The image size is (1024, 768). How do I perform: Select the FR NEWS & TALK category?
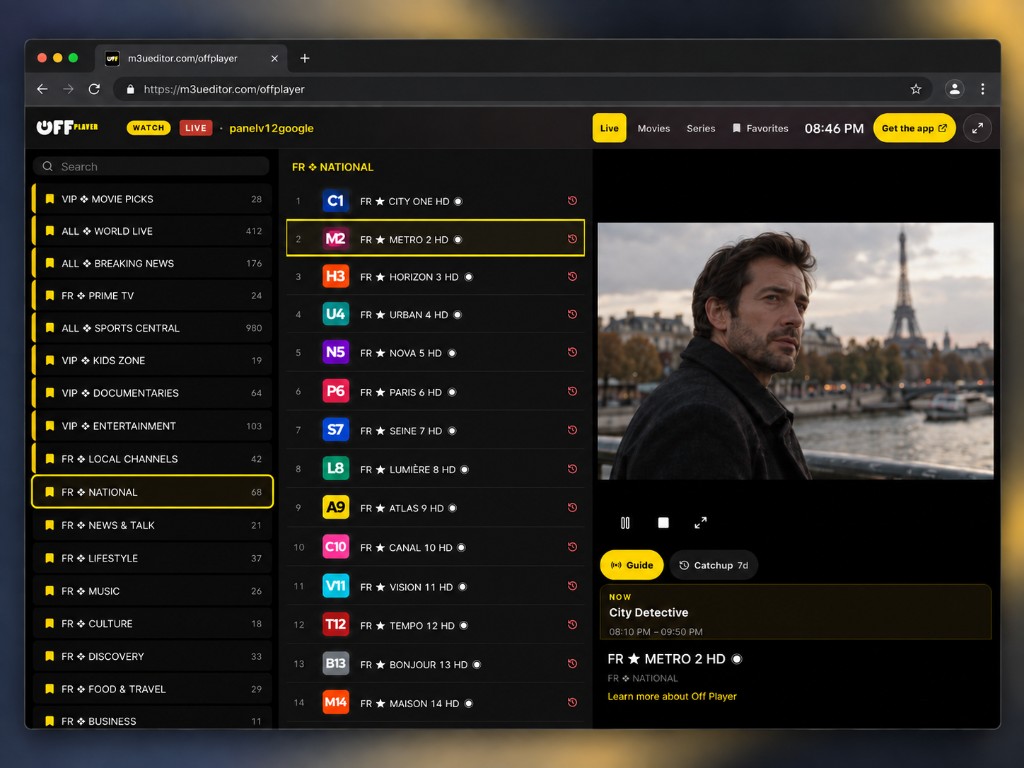click(x=152, y=525)
